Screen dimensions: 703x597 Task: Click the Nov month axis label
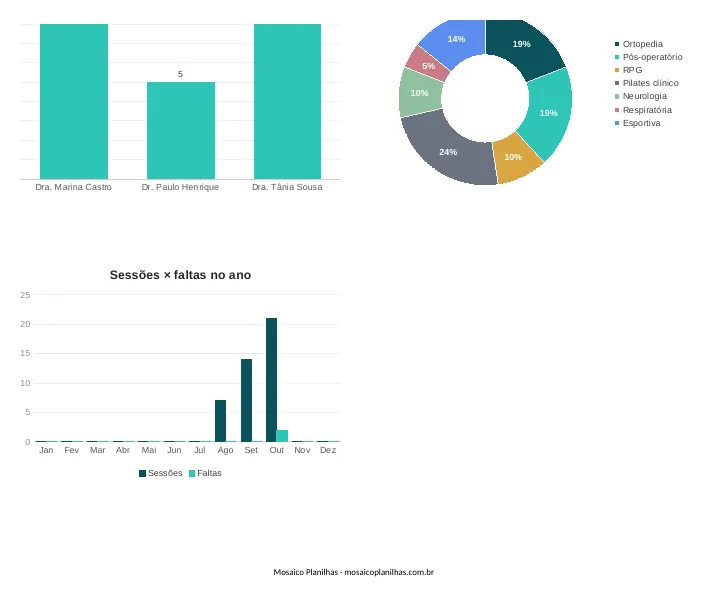[302, 450]
